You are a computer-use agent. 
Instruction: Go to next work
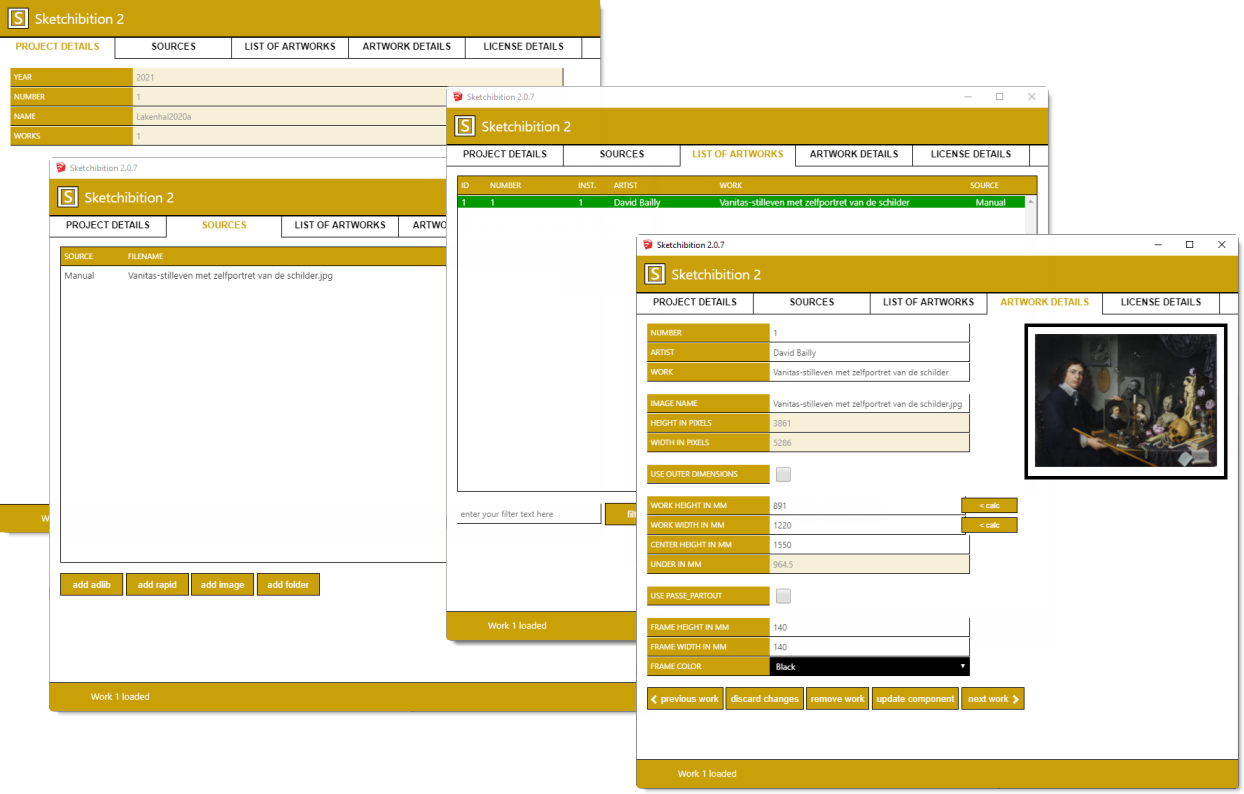pos(993,699)
